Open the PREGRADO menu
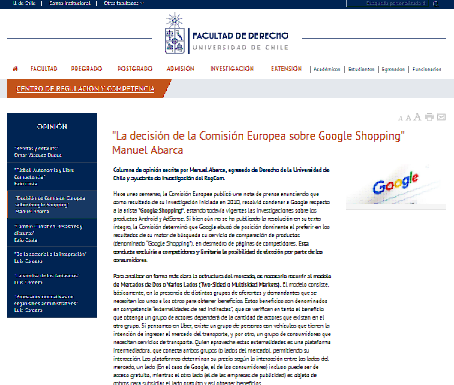The width and height of the screenshot is (454, 385). pos(86,69)
